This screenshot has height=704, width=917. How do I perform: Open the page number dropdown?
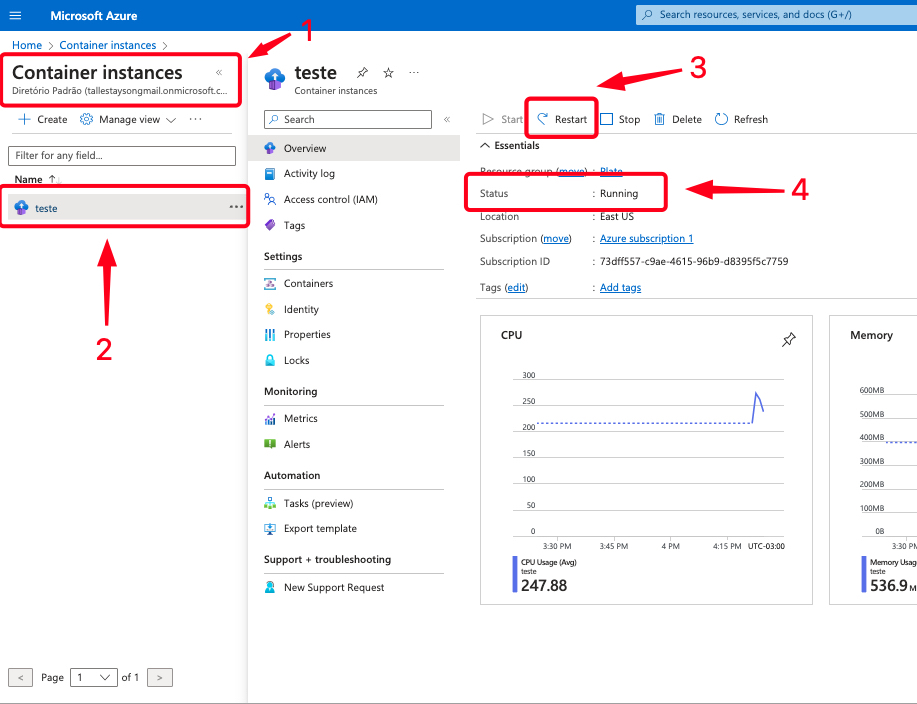[x=94, y=677]
